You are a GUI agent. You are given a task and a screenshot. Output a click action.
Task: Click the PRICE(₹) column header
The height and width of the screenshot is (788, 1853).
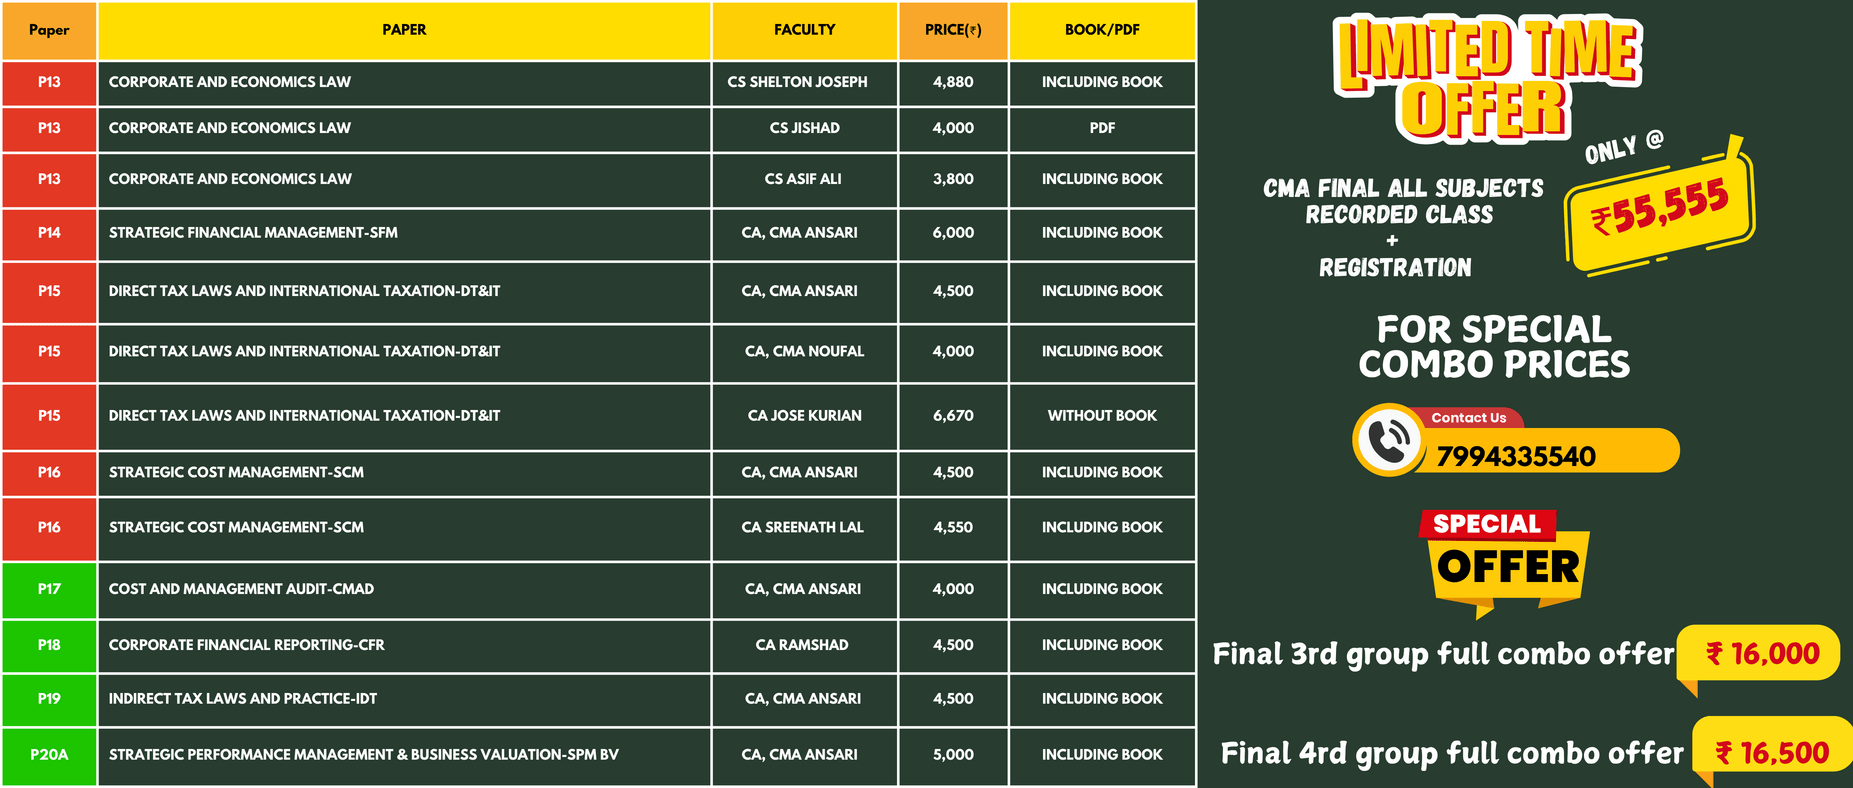(x=953, y=30)
